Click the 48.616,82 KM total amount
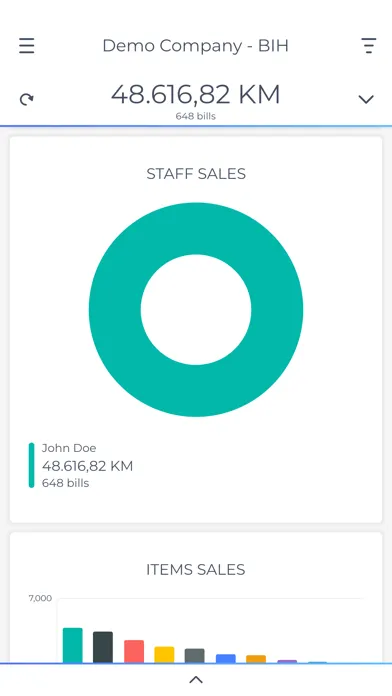This screenshot has width=392, height=696. coord(196,94)
